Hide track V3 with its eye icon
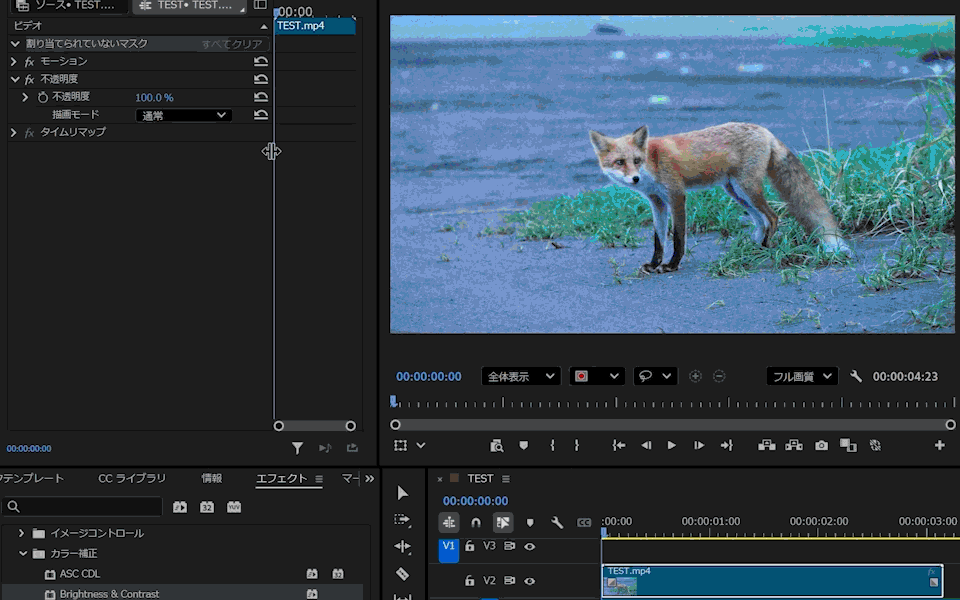 [x=530, y=546]
